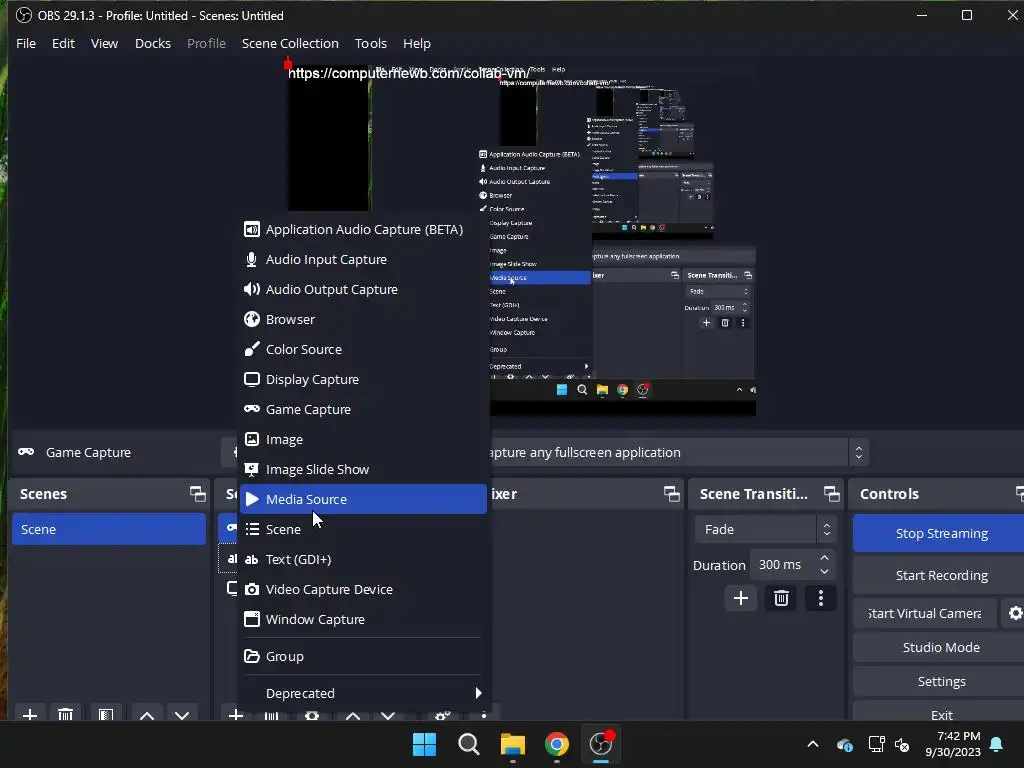Toggle Studio Mode
The image size is (1024, 768).
click(941, 647)
